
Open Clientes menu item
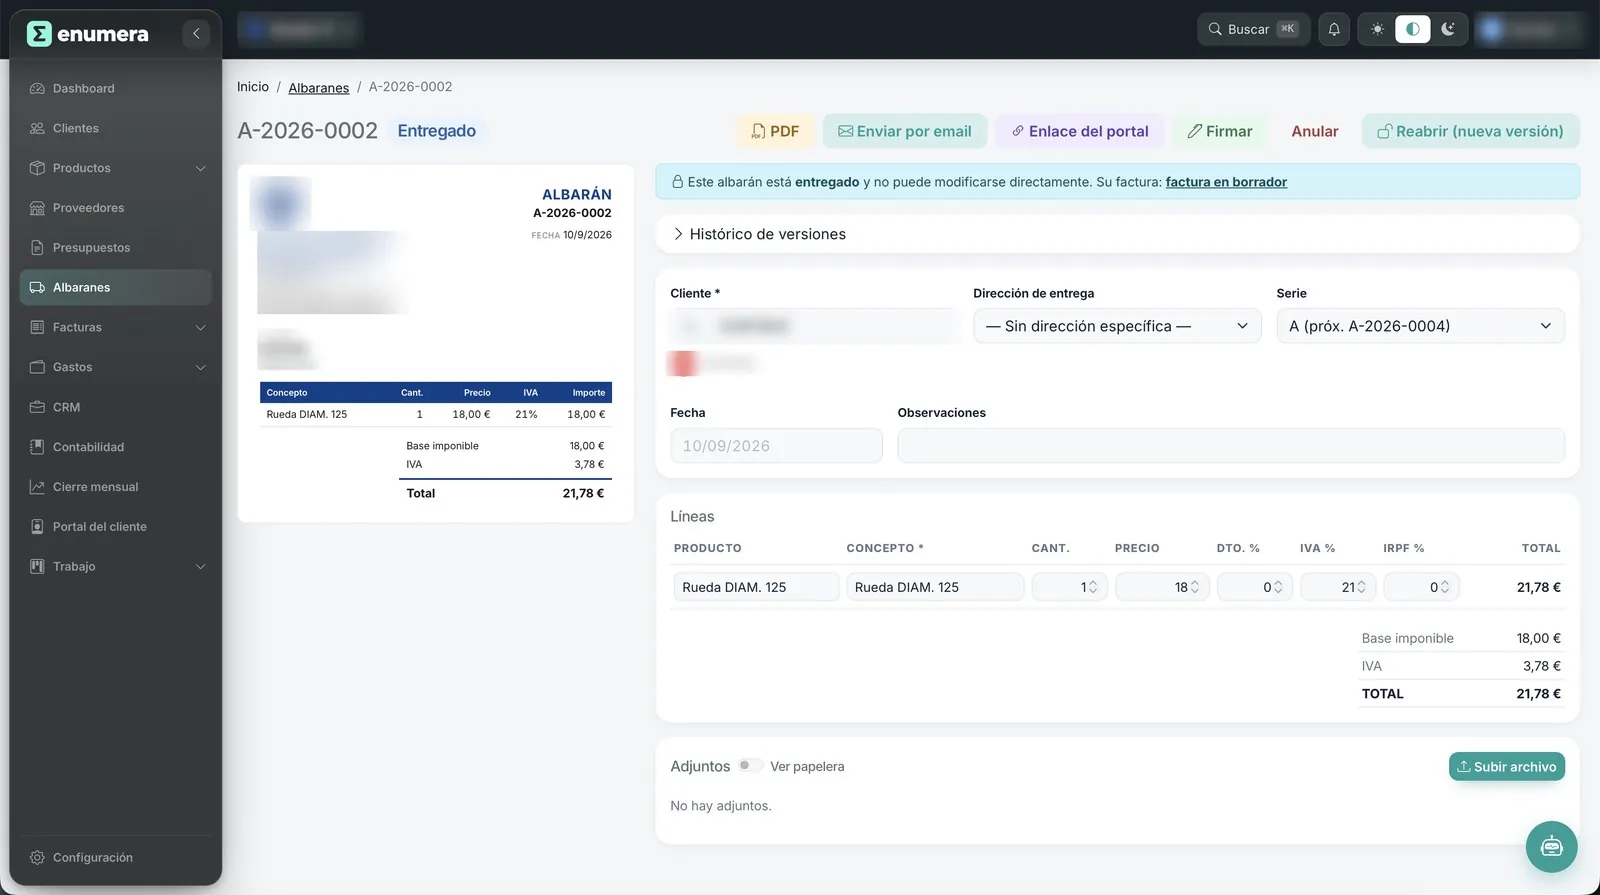click(x=116, y=128)
